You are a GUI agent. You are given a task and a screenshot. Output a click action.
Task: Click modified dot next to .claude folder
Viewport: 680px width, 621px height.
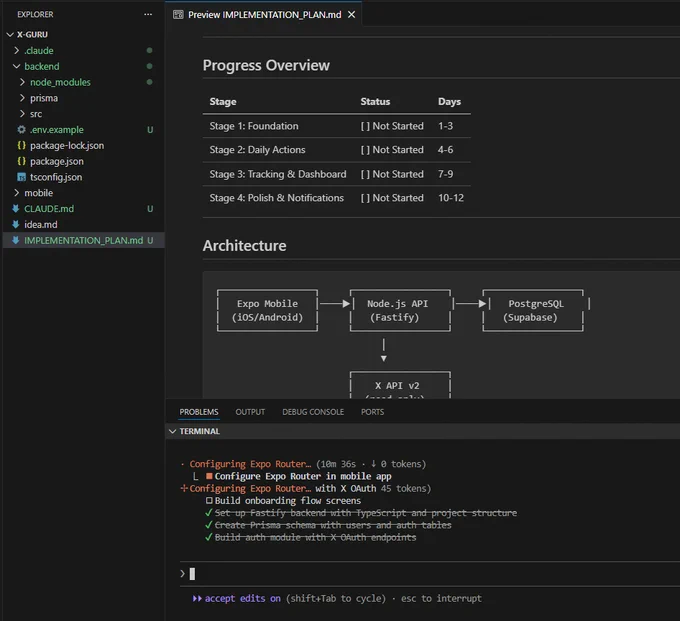point(149,50)
